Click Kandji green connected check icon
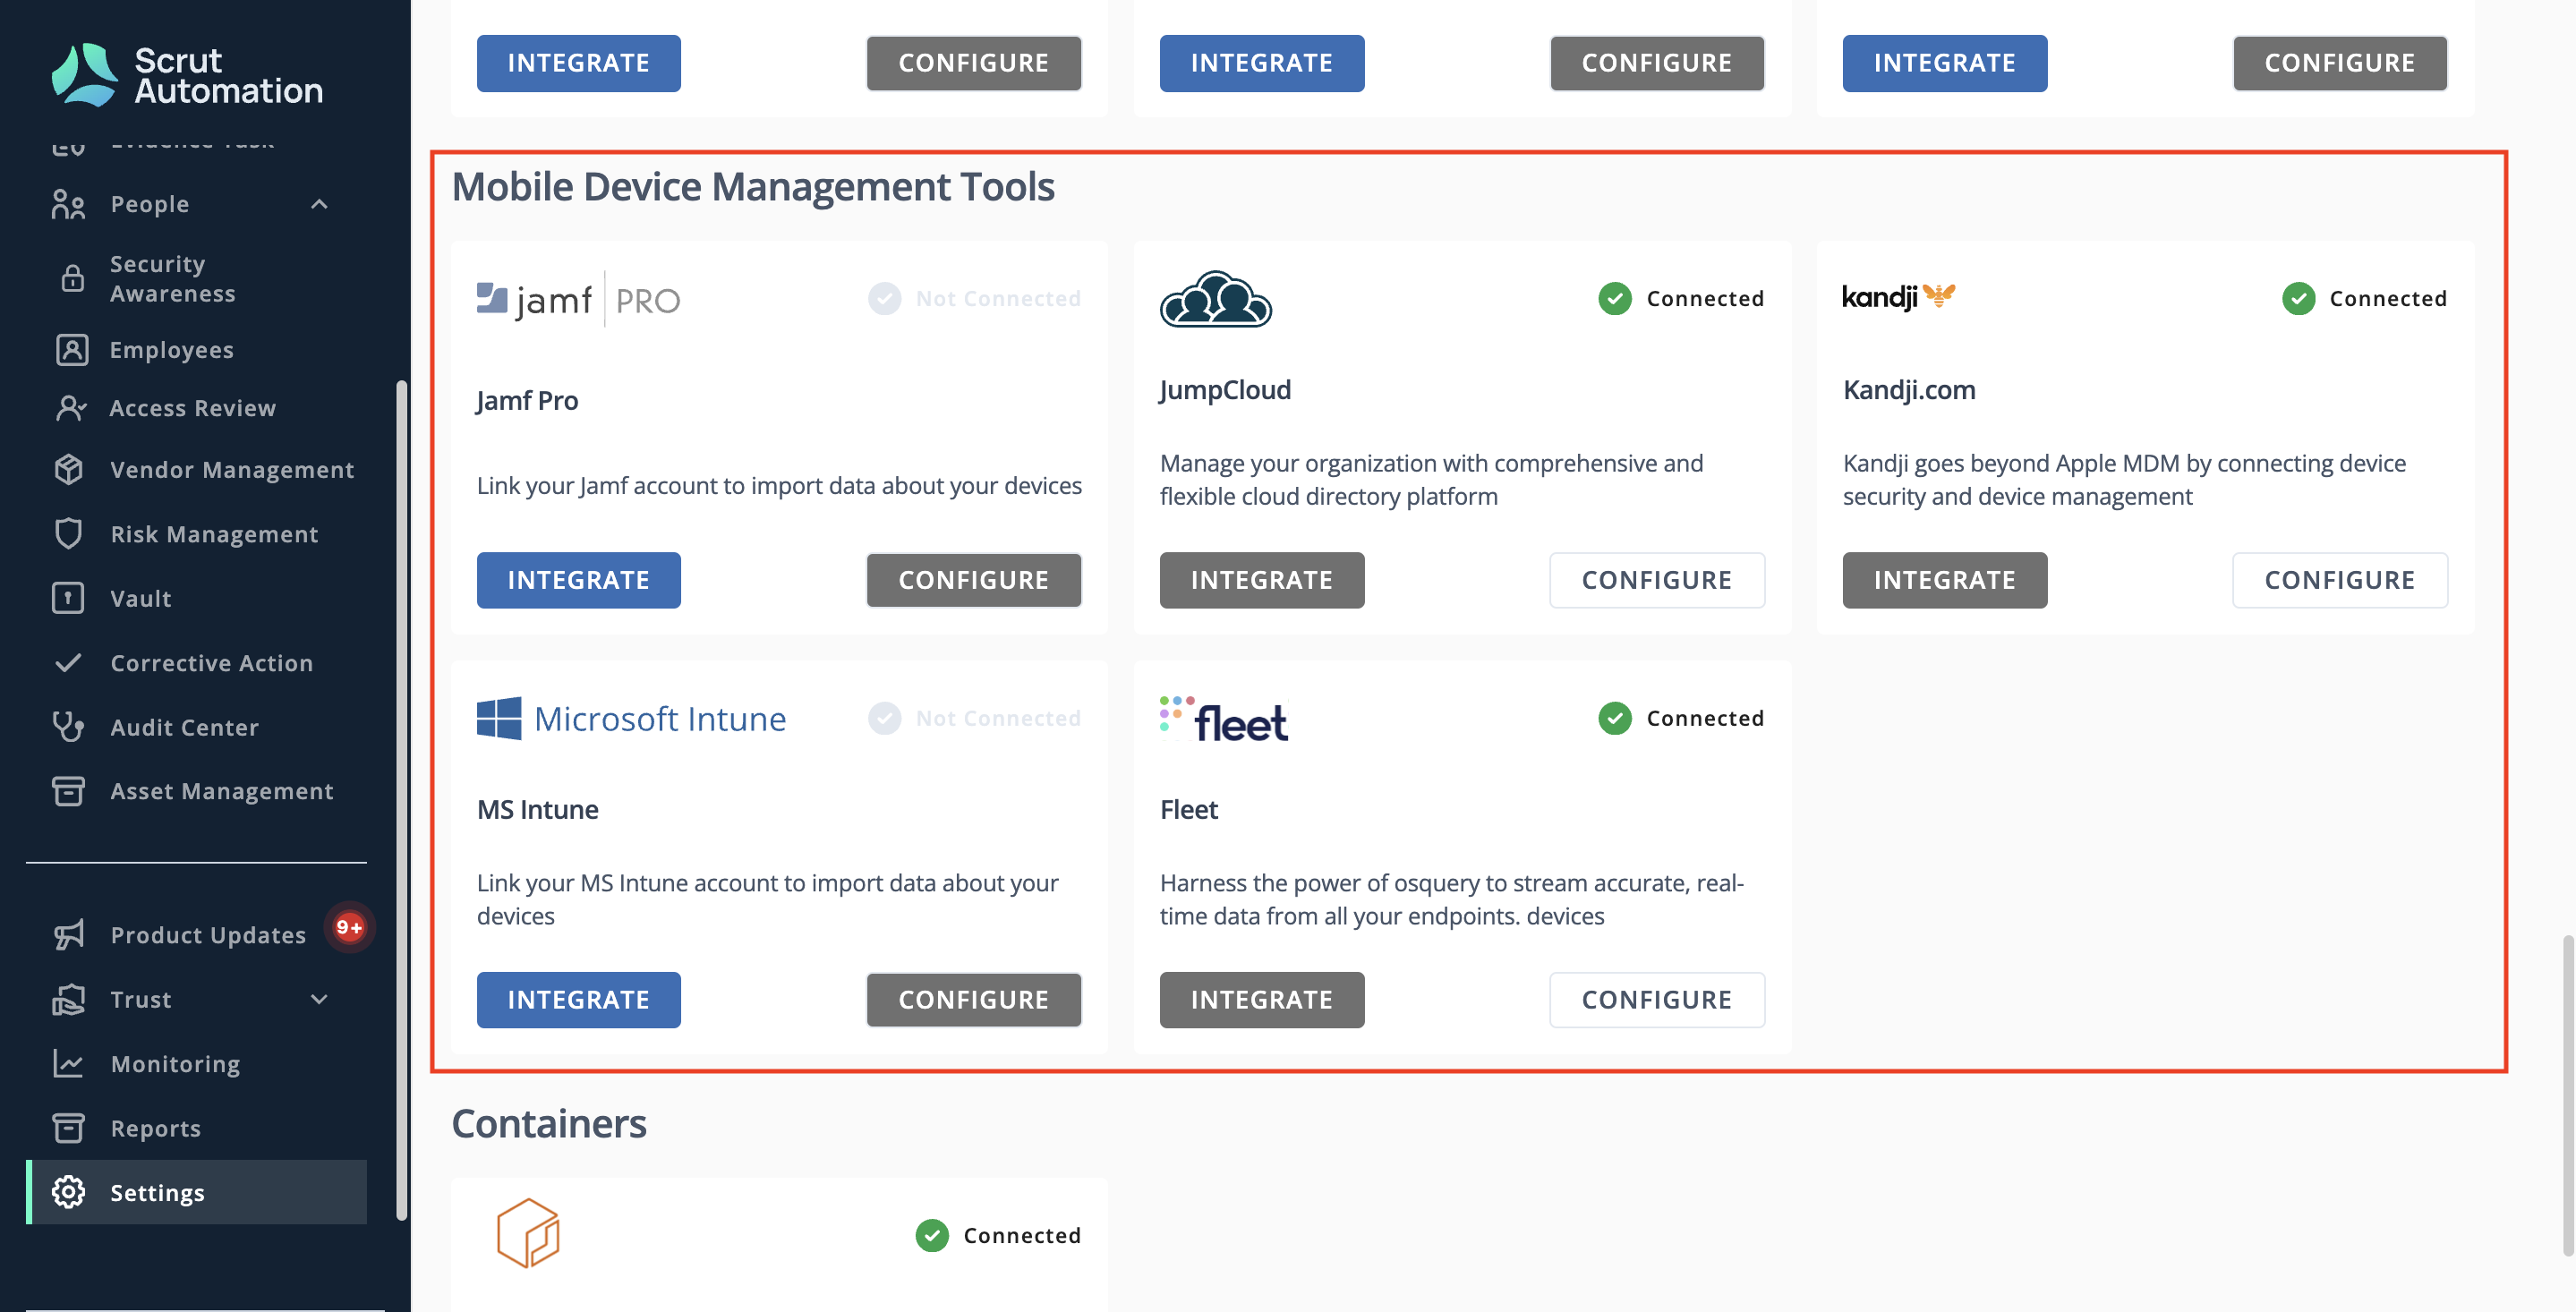Viewport: 2576px width, 1312px height. pos(2298,298)
